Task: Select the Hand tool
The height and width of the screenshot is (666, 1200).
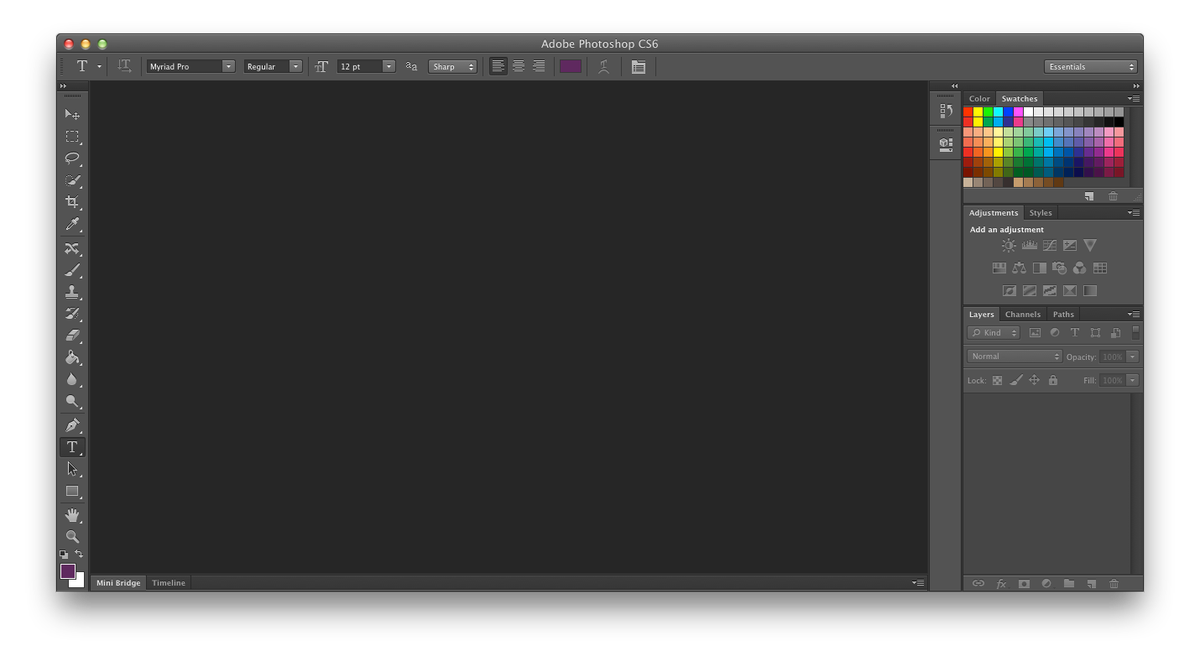Action: [72, 515]
